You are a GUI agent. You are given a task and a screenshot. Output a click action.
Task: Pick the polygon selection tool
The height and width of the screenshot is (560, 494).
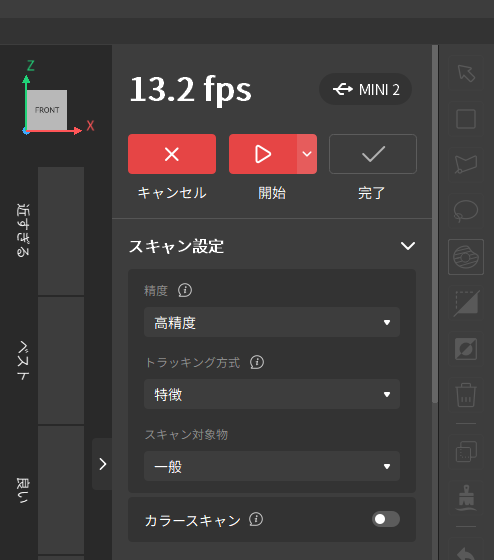(x=466, y=165)
